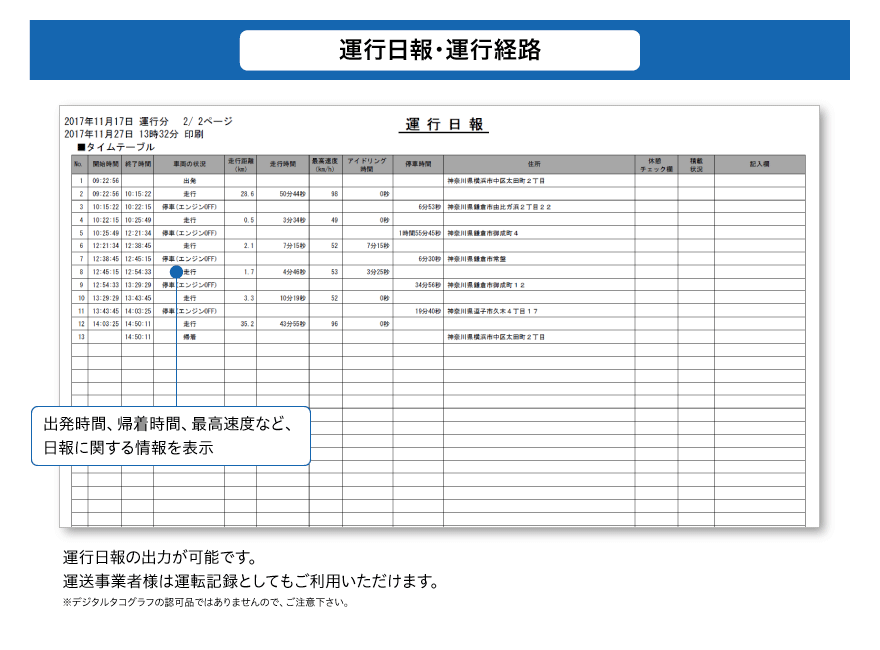Screen dimensions: 880x650
Task: Click the tooltip about 出発時間、帰着時間
Action: (171, 436)
